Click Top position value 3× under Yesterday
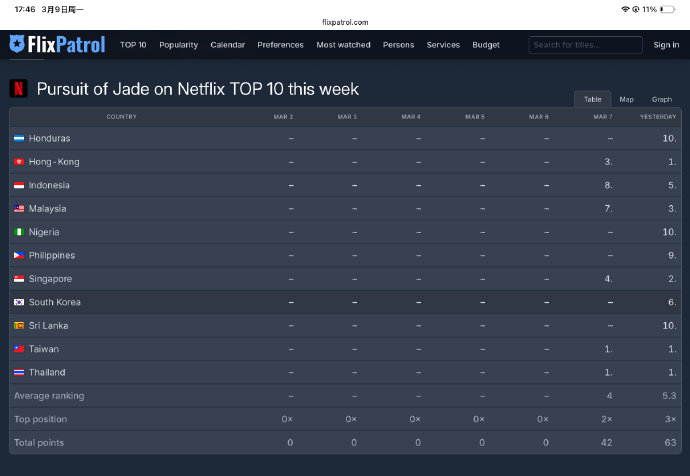690x476 pixels. pos(670,419)
